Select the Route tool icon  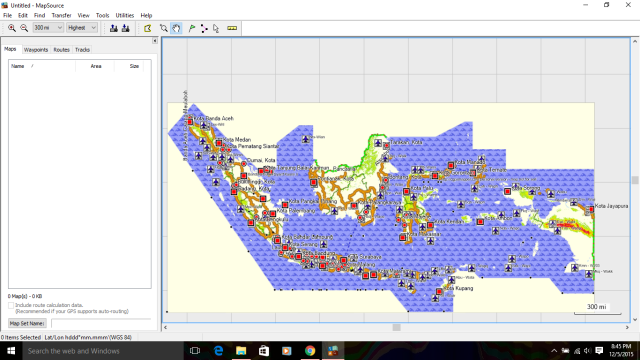tap(204, 28)
